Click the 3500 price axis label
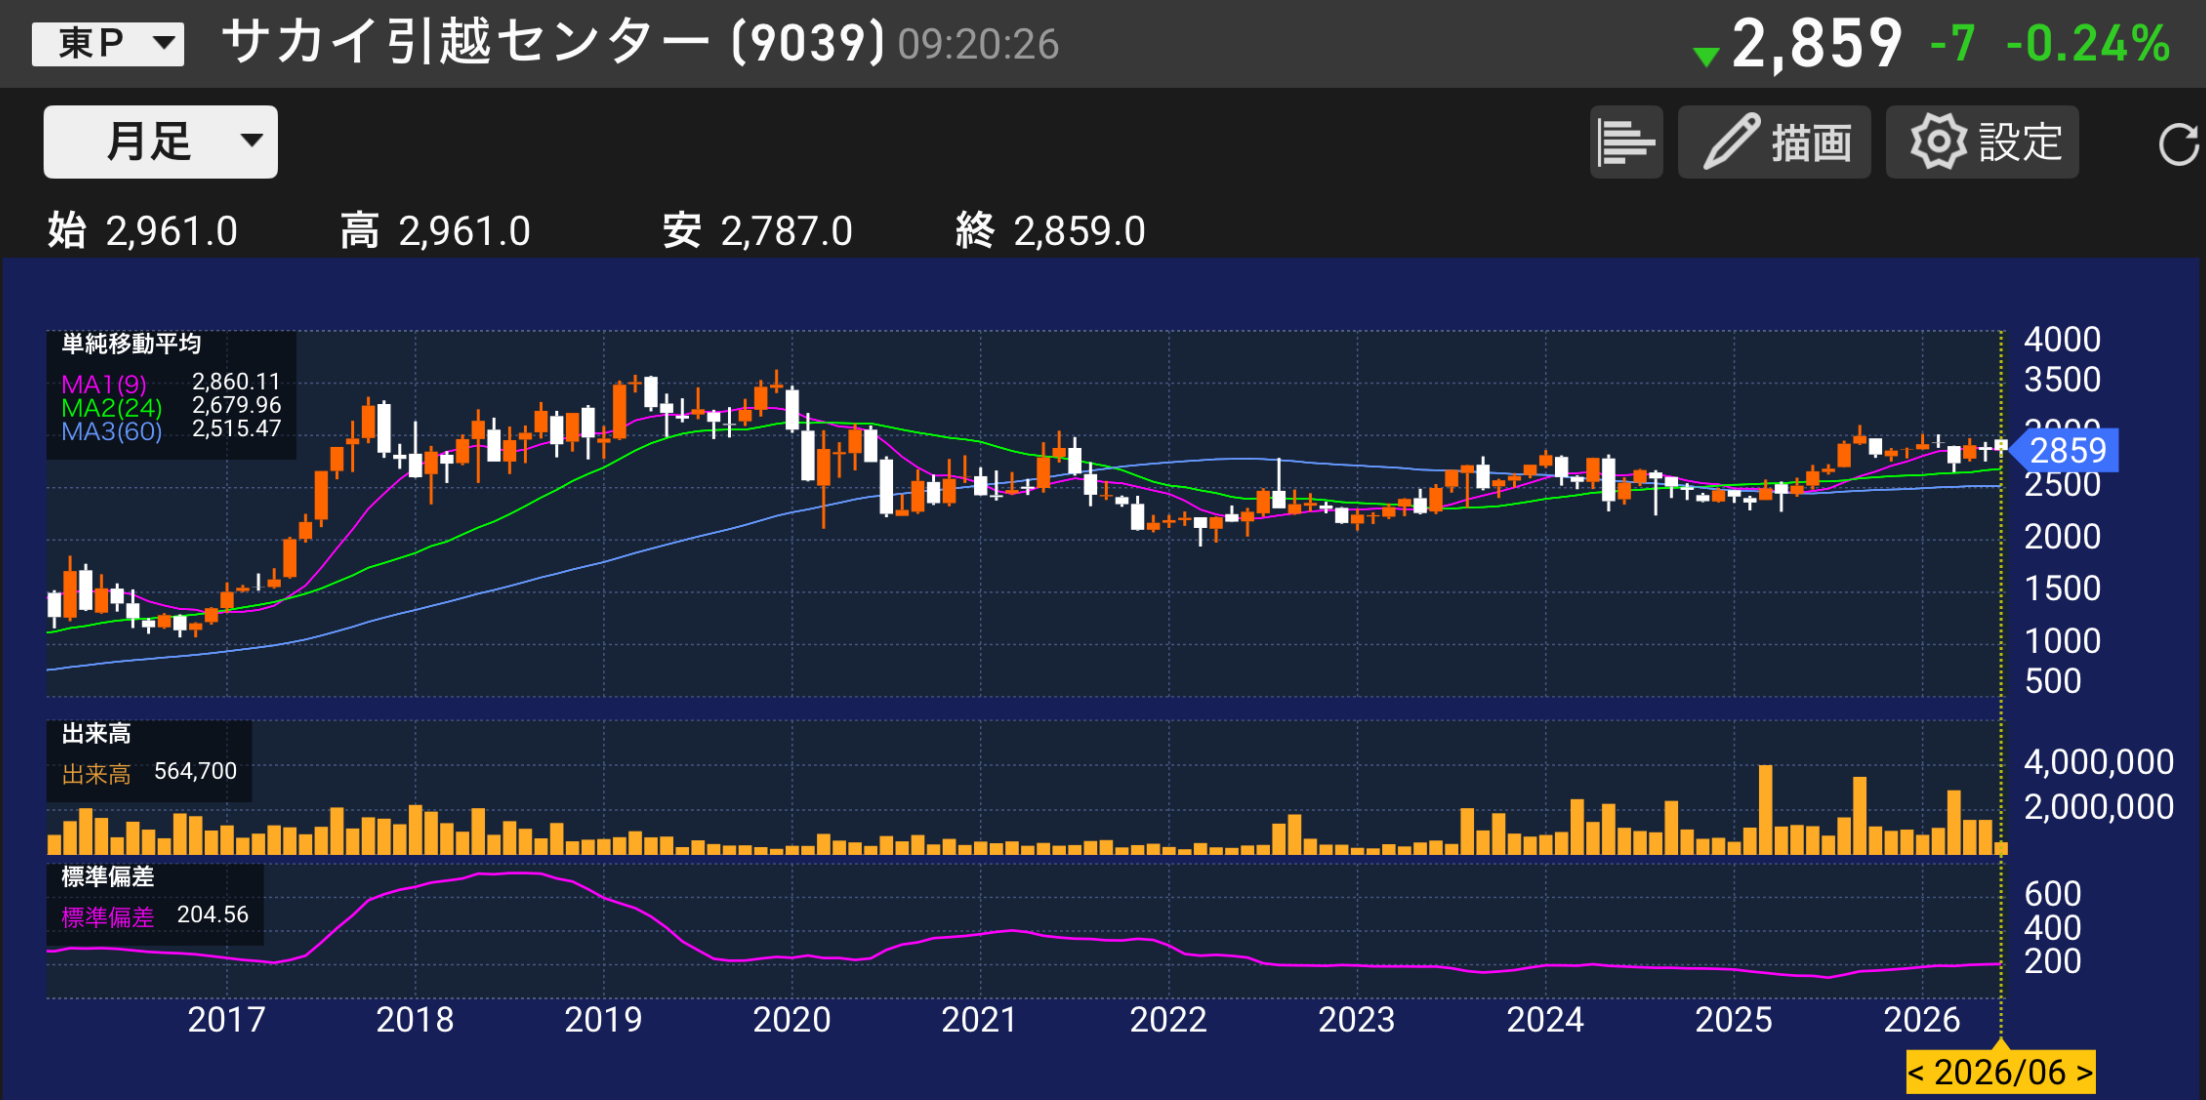The height and width of the screenshot is (1100, 2206). (2062, 380)
